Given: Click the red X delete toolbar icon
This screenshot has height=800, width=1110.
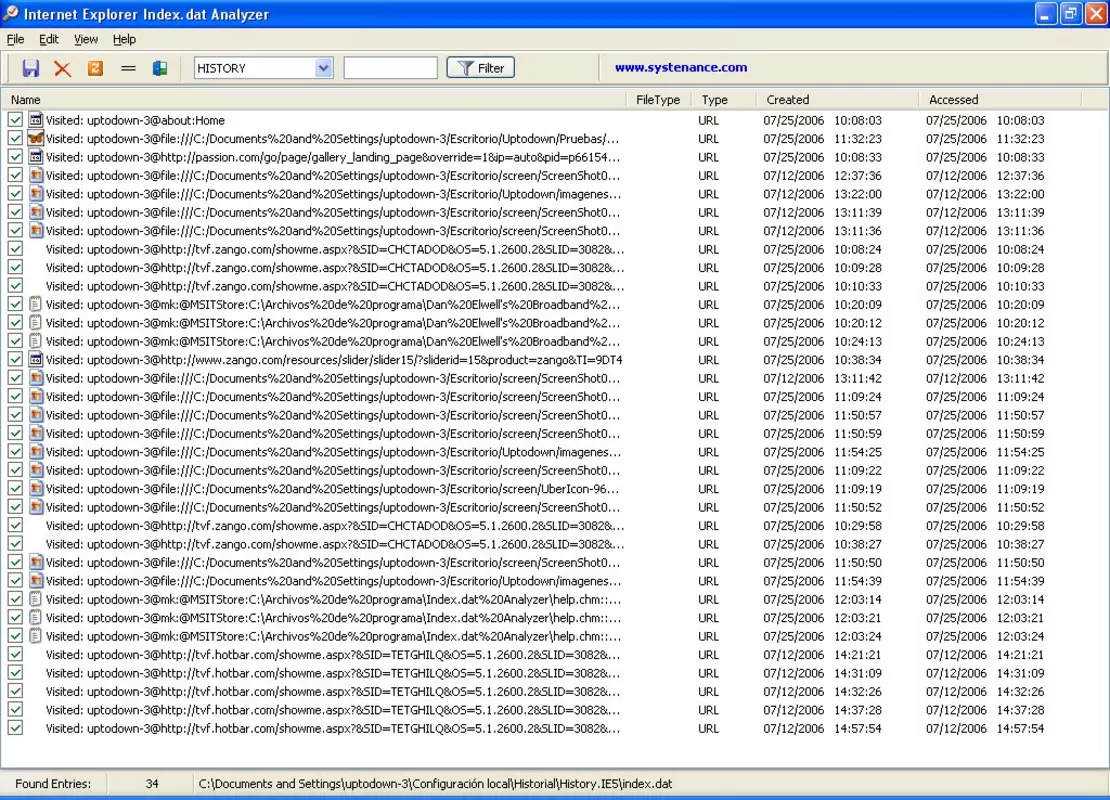Looking at the screenshot, I should [62, 68].
